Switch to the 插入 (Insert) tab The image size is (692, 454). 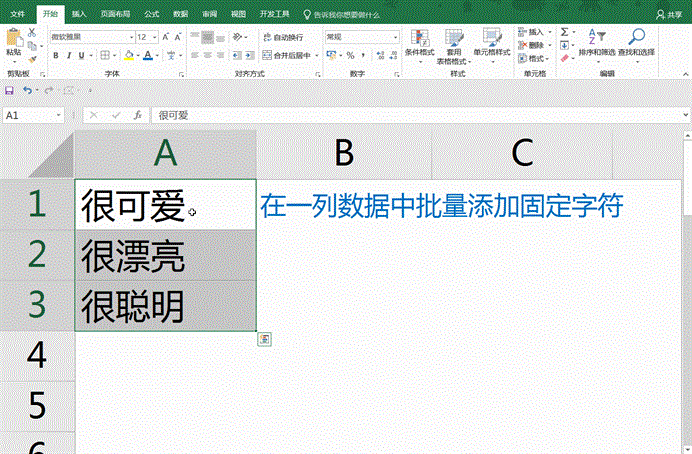pos(78,15)
